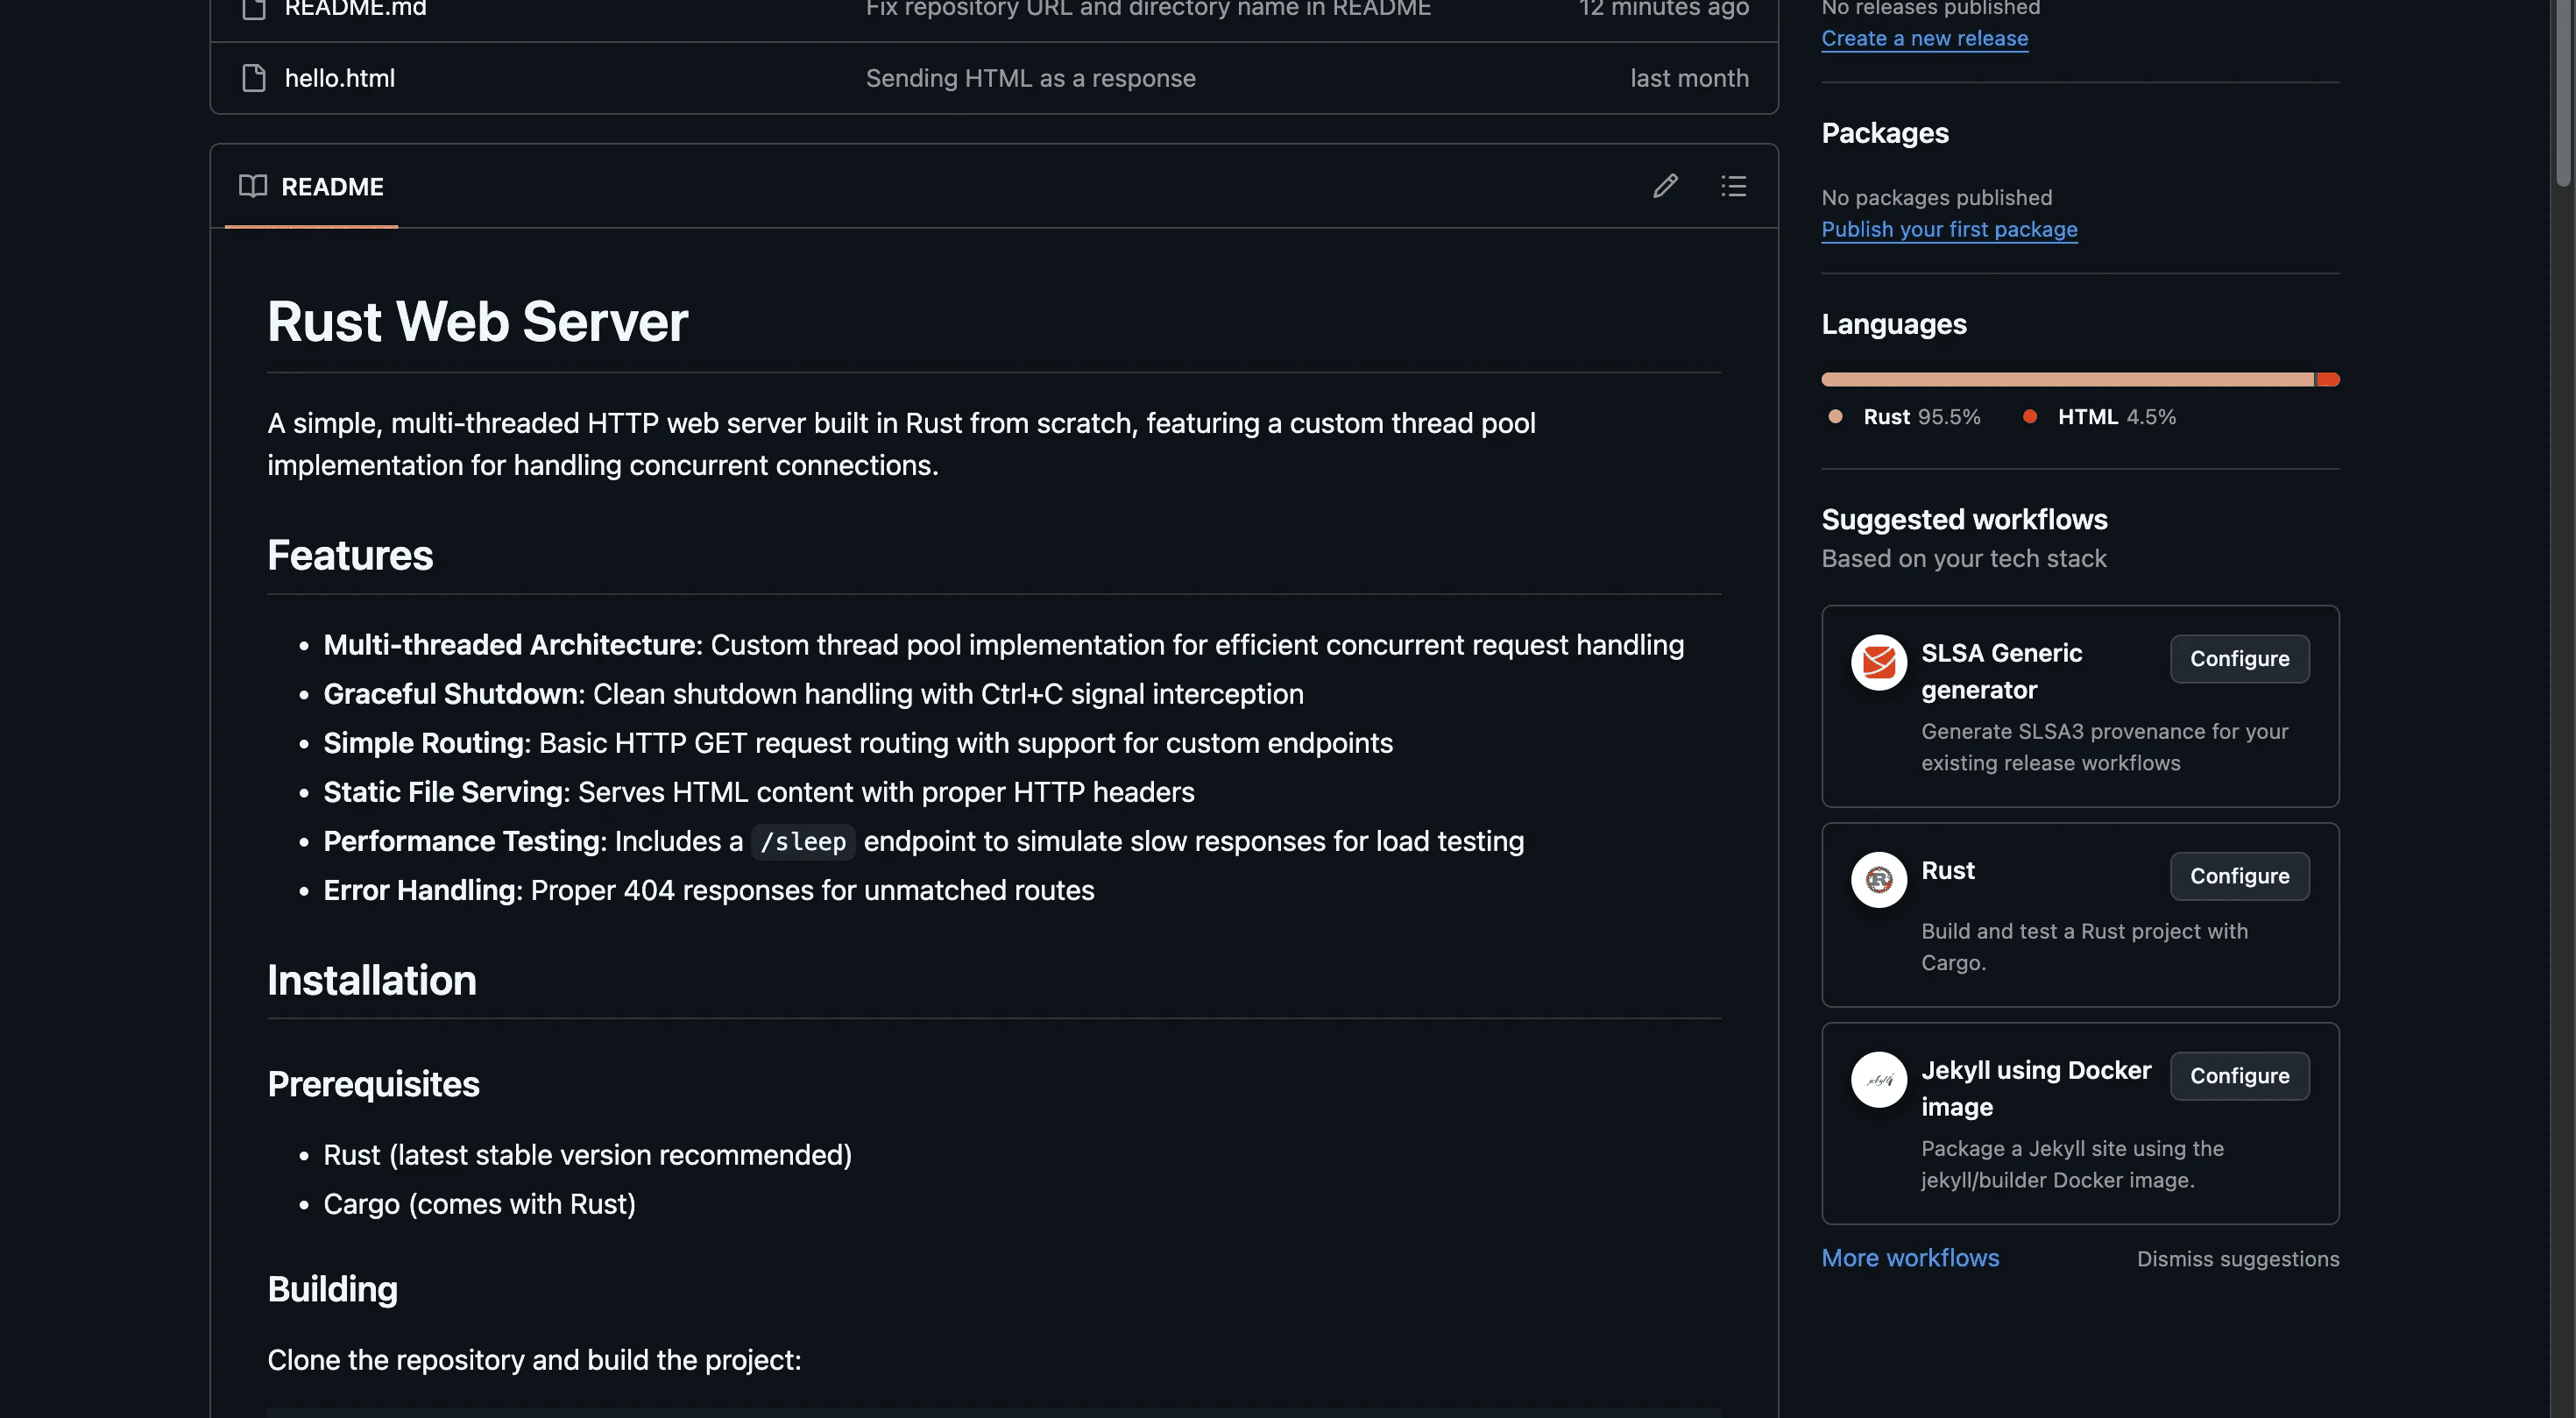Click the hello.html file icon
2576x1418 pixels.
click(254, 78)
